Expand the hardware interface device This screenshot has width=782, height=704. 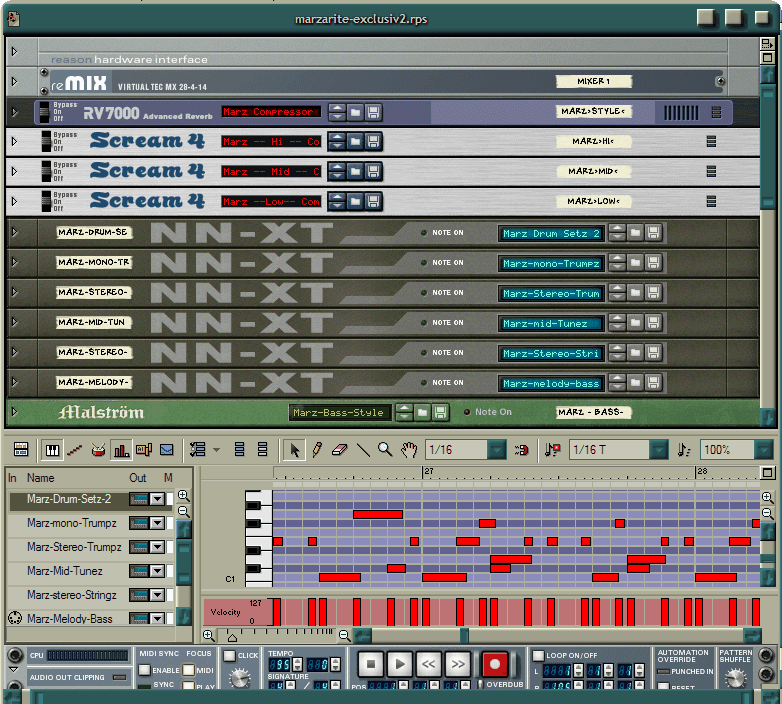(14, 51)
